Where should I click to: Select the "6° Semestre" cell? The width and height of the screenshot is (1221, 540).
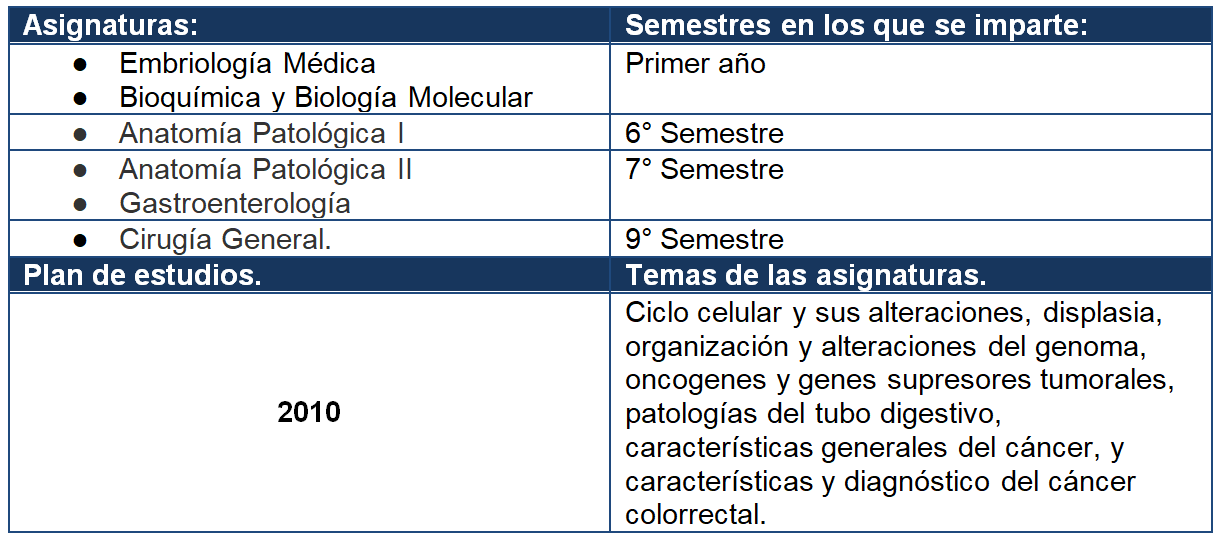pyautogui.click(x=704, y=134)
